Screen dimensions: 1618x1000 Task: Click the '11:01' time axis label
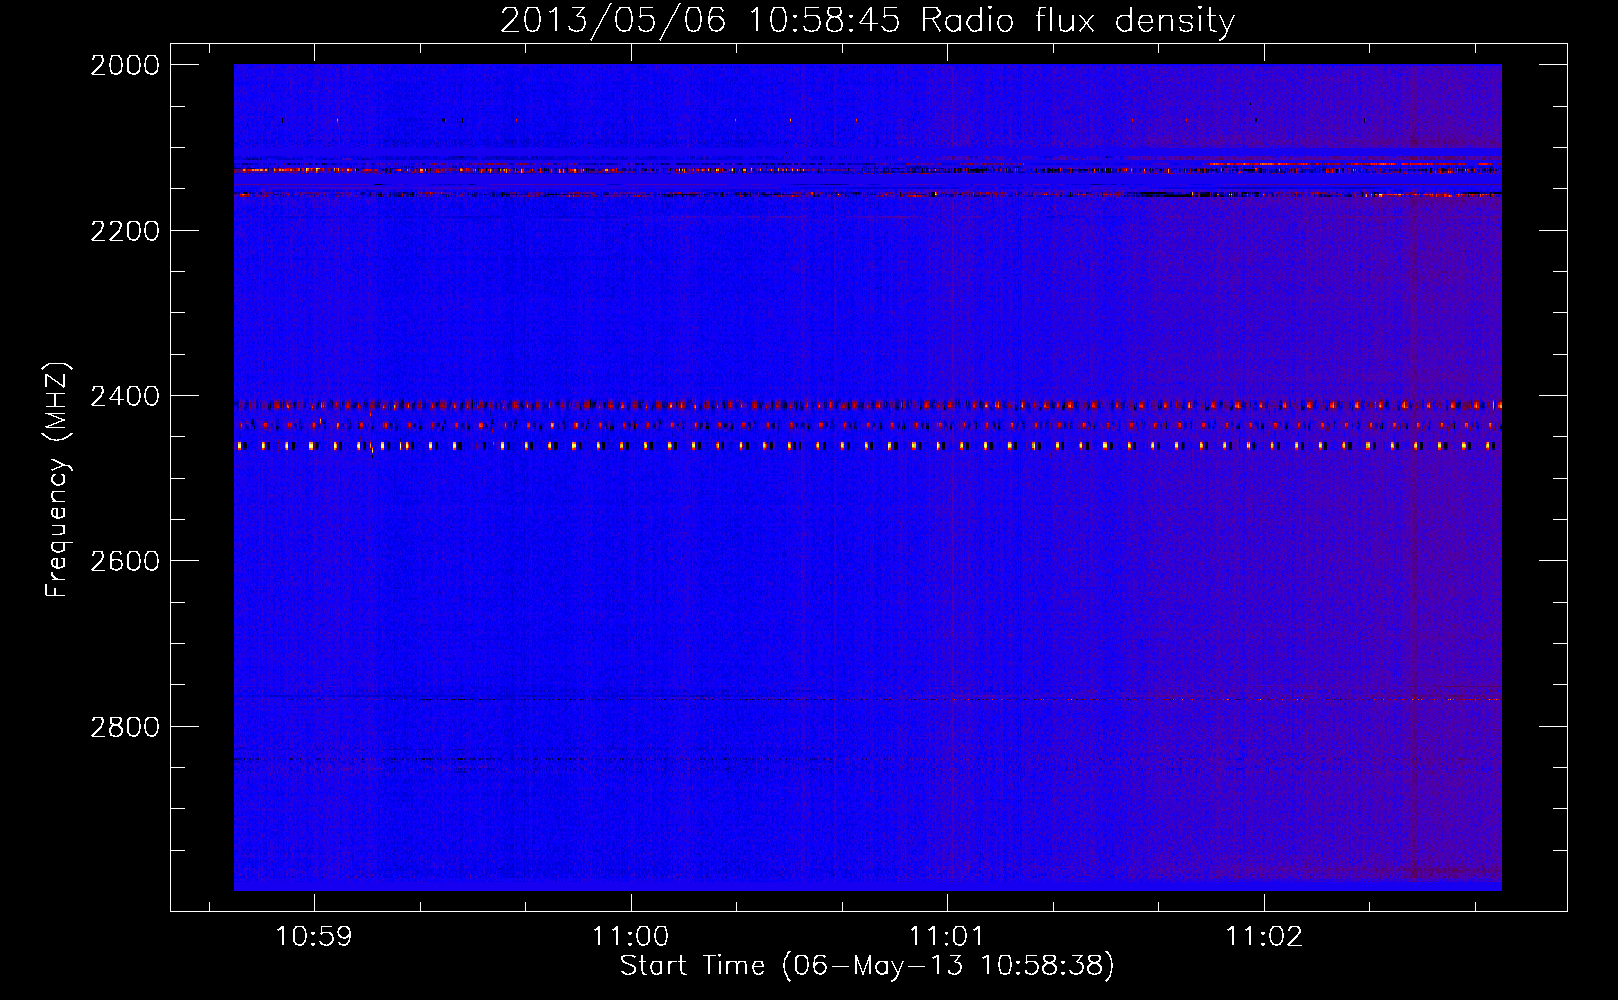(x=946, y=937)
